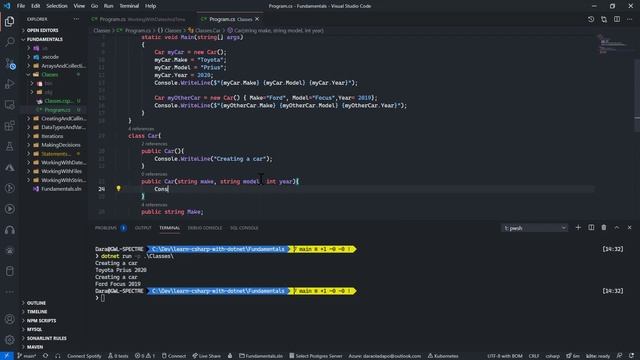
Task: Switch to the Debug Console tab
Action: coord(205,228)
